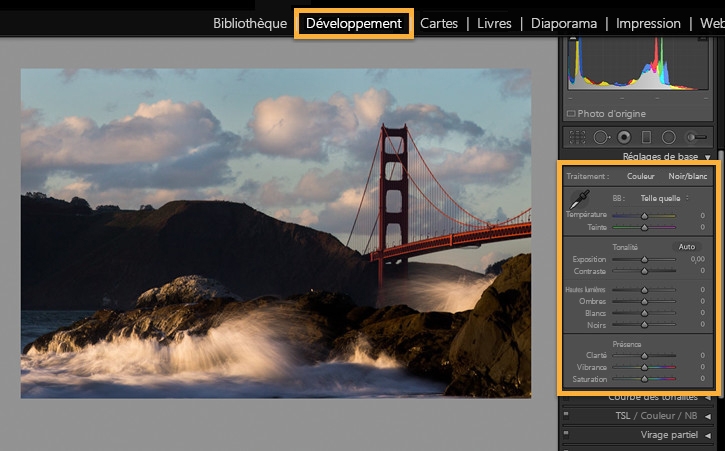
Task: Select the radial filter tool
Action: point(669,137)
